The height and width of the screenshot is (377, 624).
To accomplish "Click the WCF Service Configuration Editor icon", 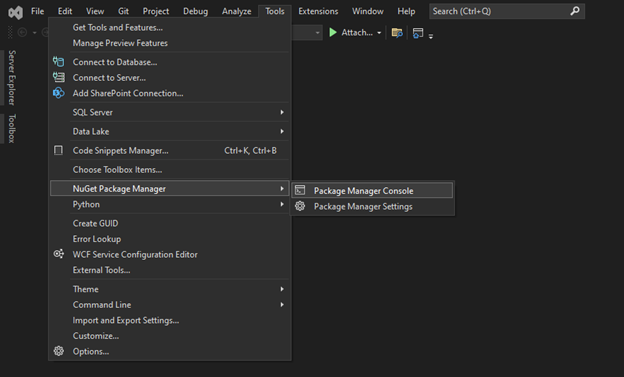I will click(x=58, y=254).
